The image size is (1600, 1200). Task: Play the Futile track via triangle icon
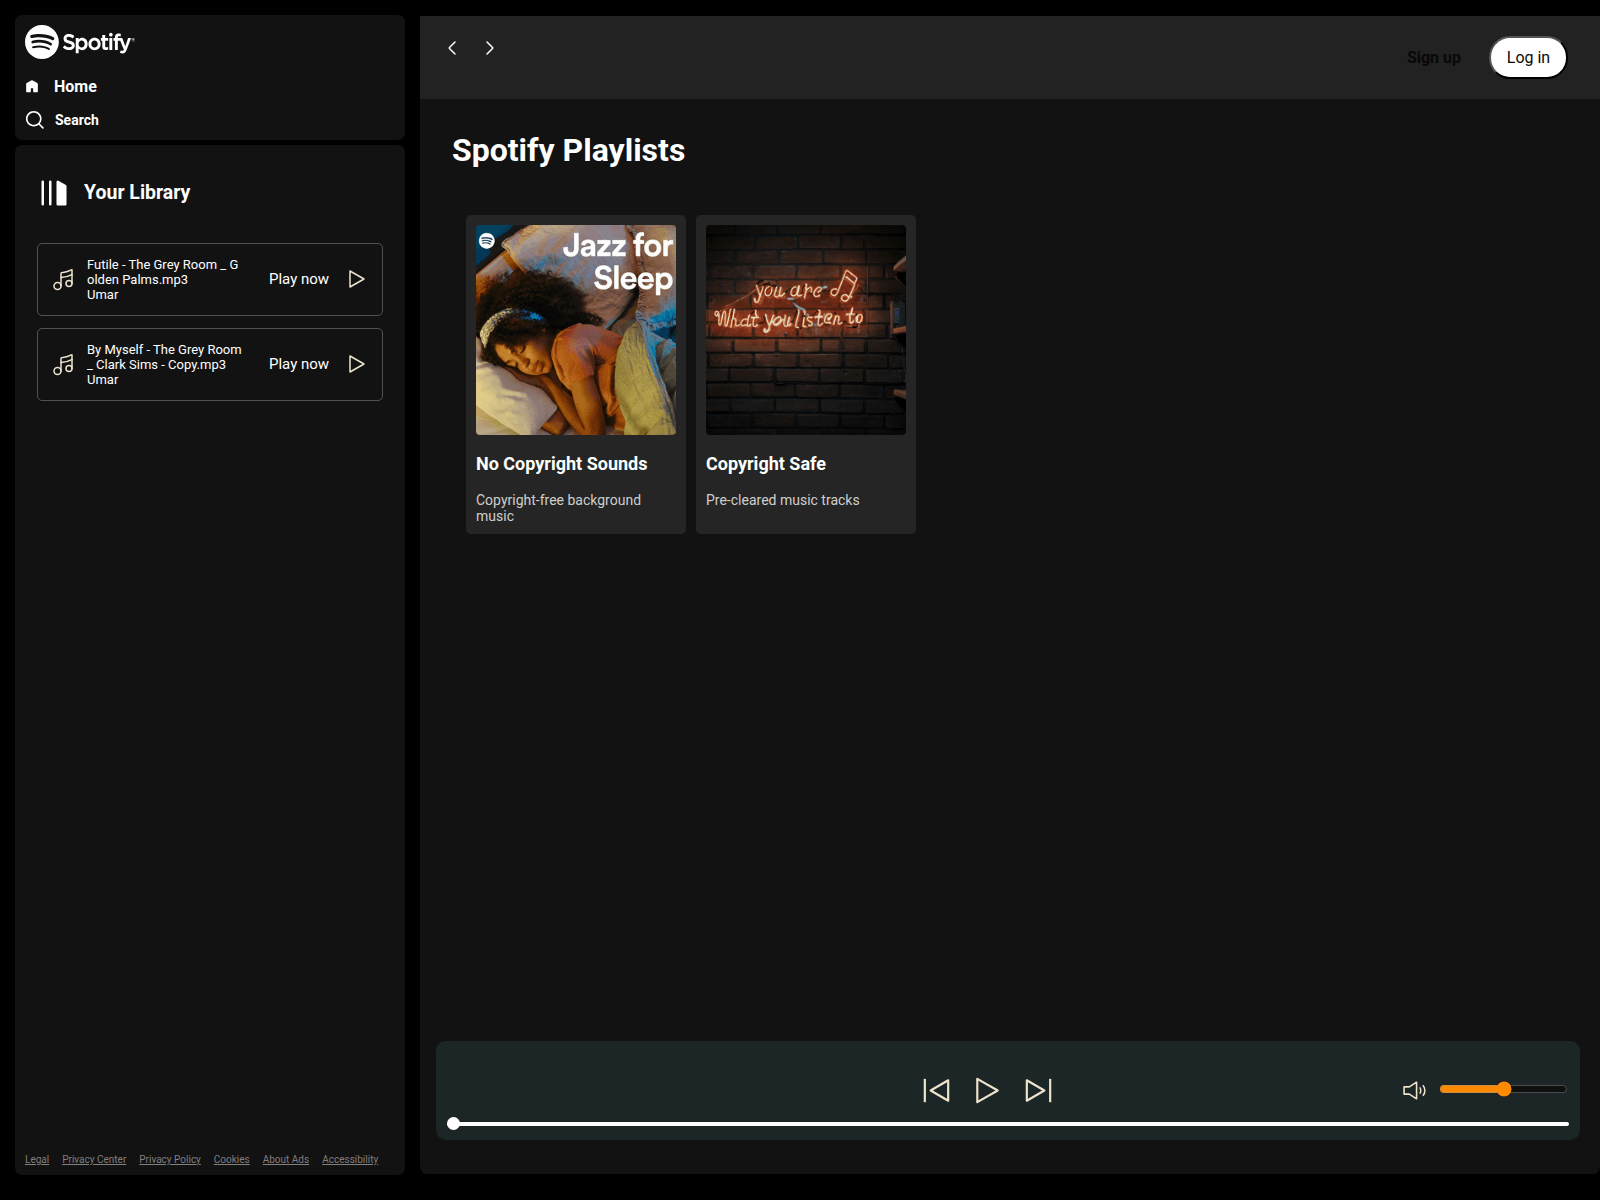(x=356, y=279)
